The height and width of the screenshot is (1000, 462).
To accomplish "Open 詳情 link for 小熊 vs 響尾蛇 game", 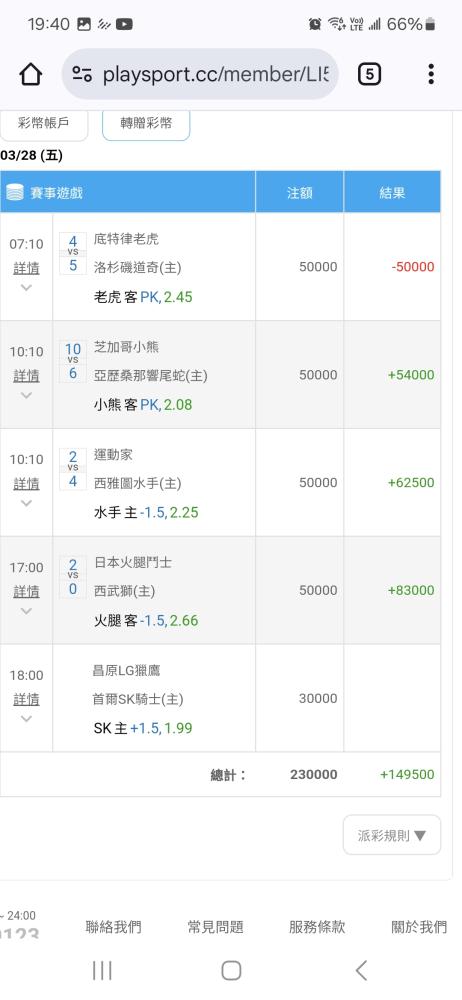I will [26, 376].
